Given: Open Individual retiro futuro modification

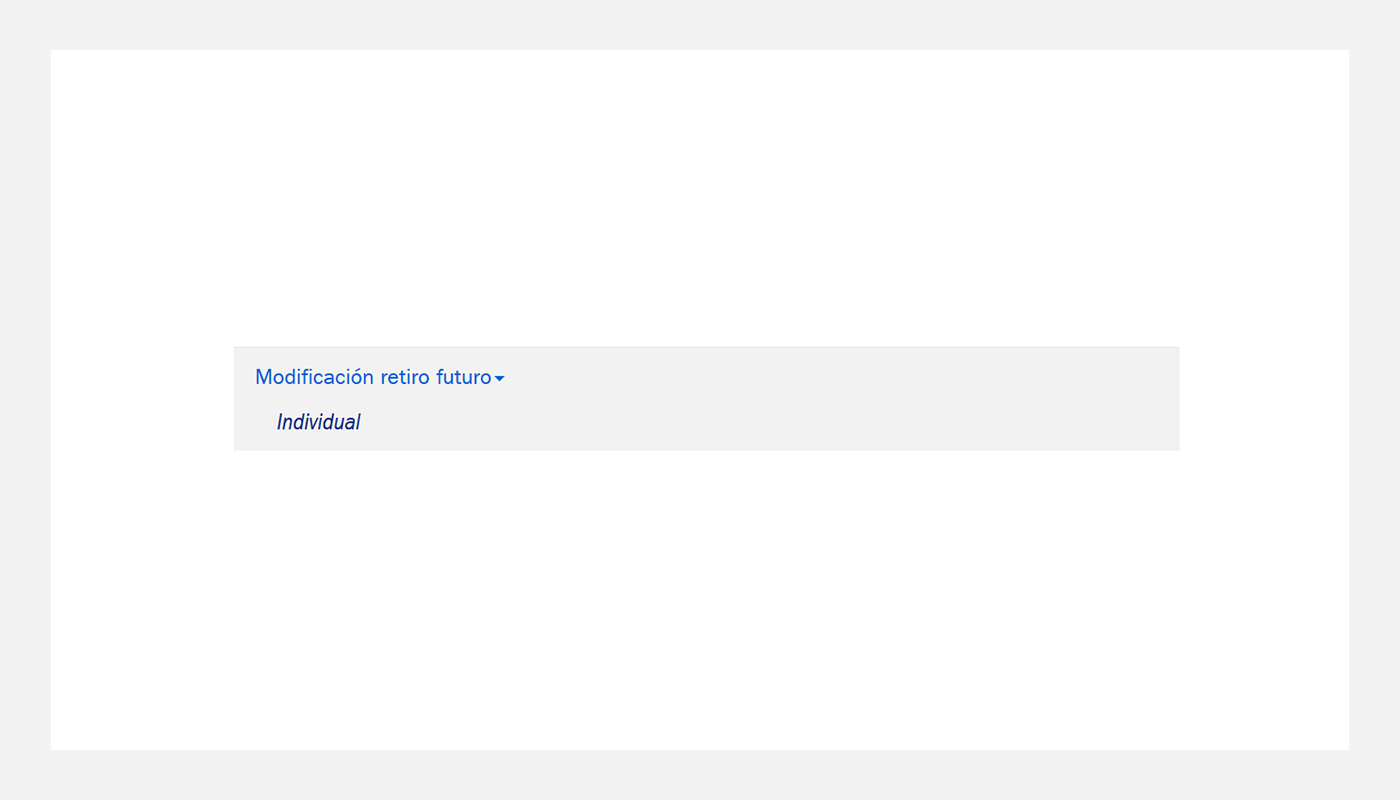Looking at the screenshot, I should point(318,422).
